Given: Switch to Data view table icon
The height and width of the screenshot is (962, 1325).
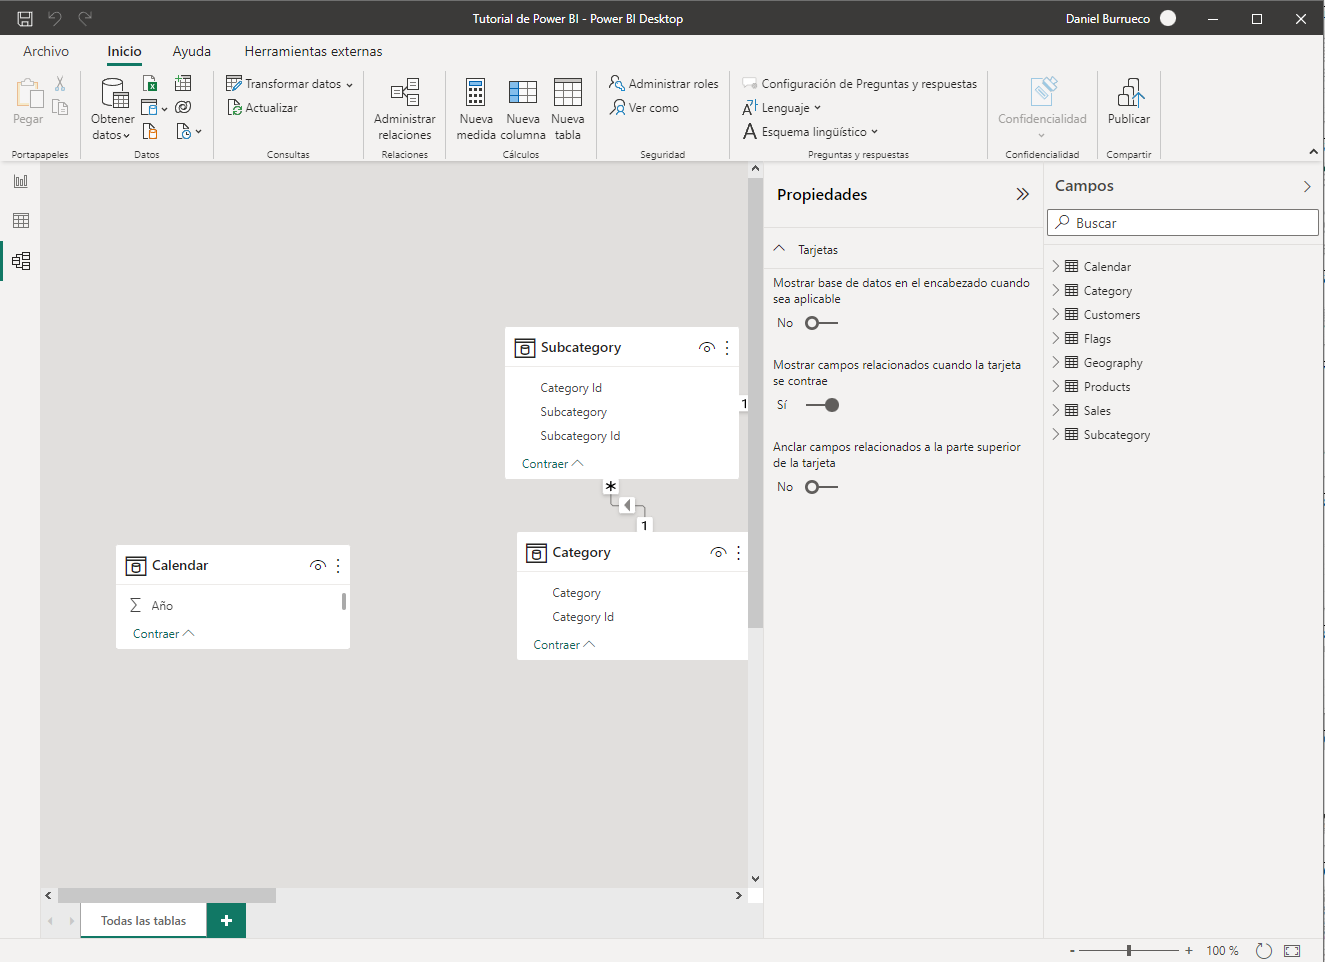Looking at the screenshot, I should (x=21, y=221).
